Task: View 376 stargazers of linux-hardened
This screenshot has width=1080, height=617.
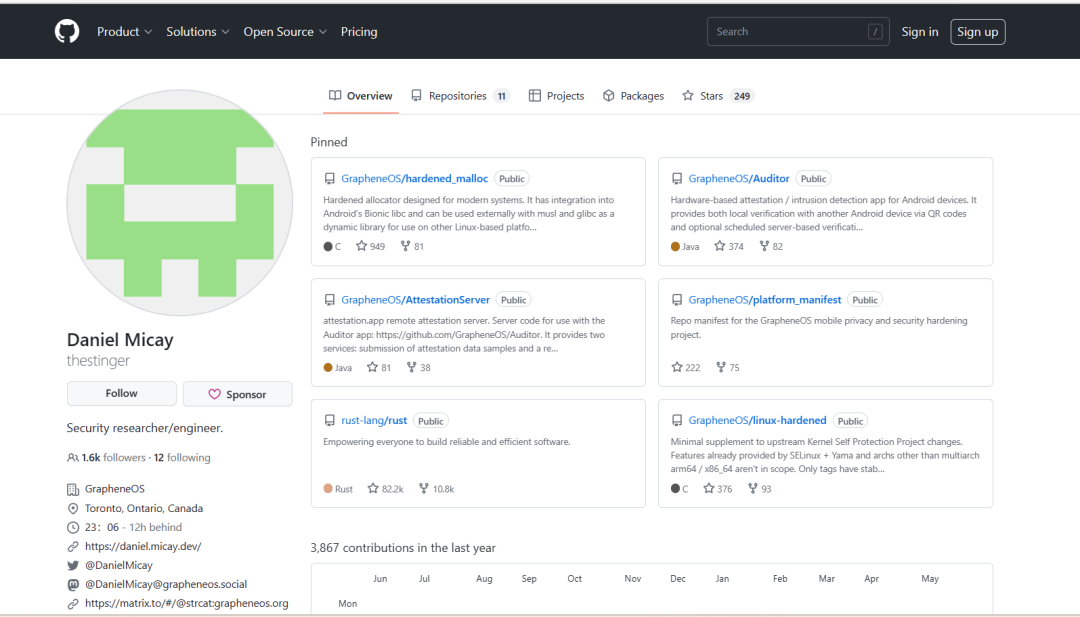Action: point(718,488)
